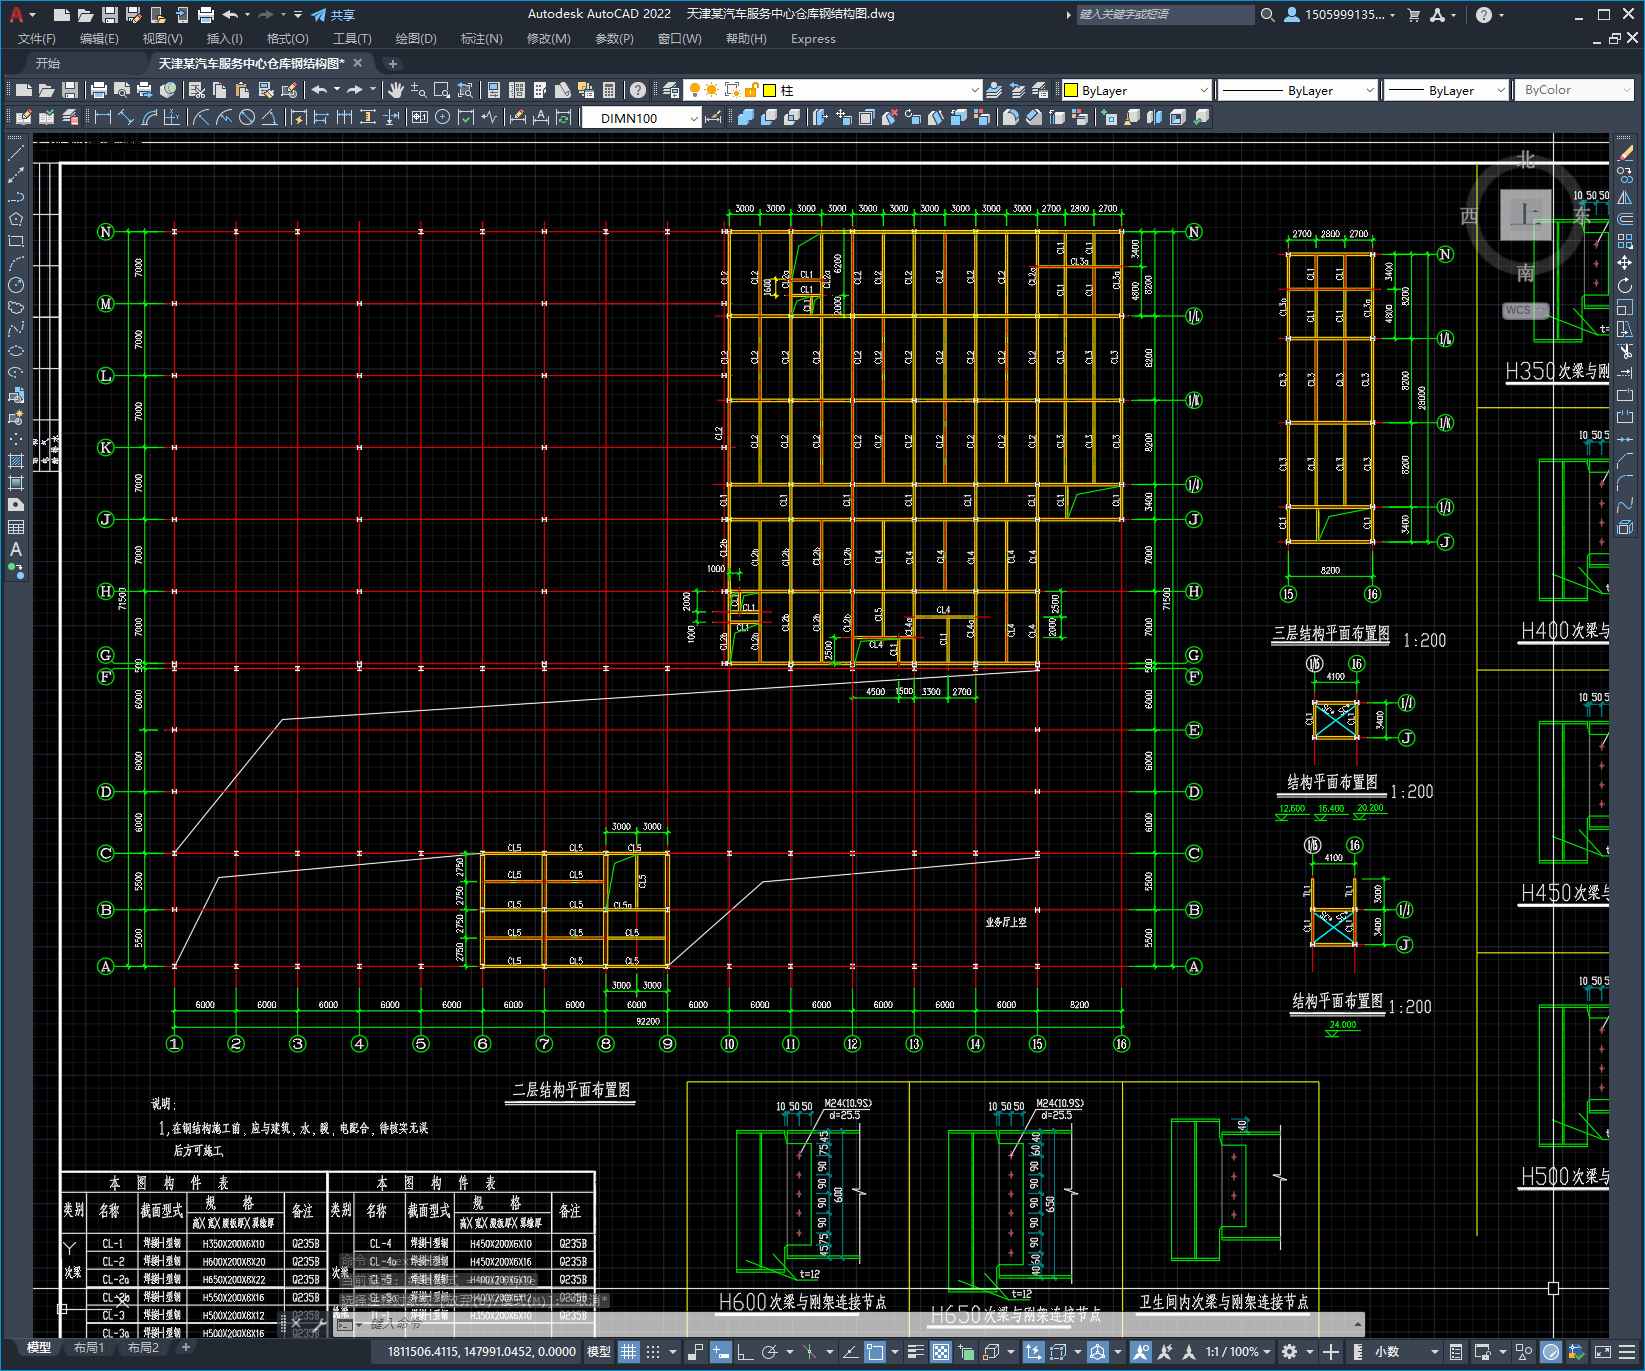Toggle Polar tracking in status bar

click(x=769, y=1352)
